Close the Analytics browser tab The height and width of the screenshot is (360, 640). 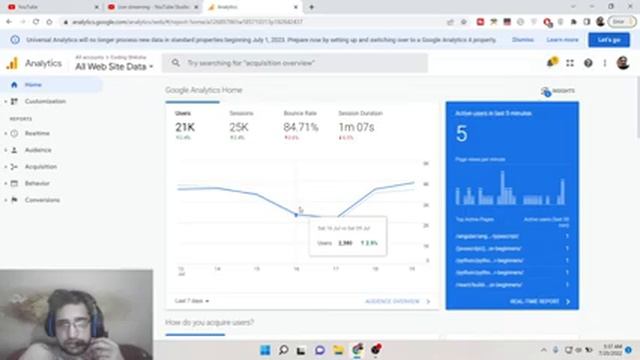(296, 7)
